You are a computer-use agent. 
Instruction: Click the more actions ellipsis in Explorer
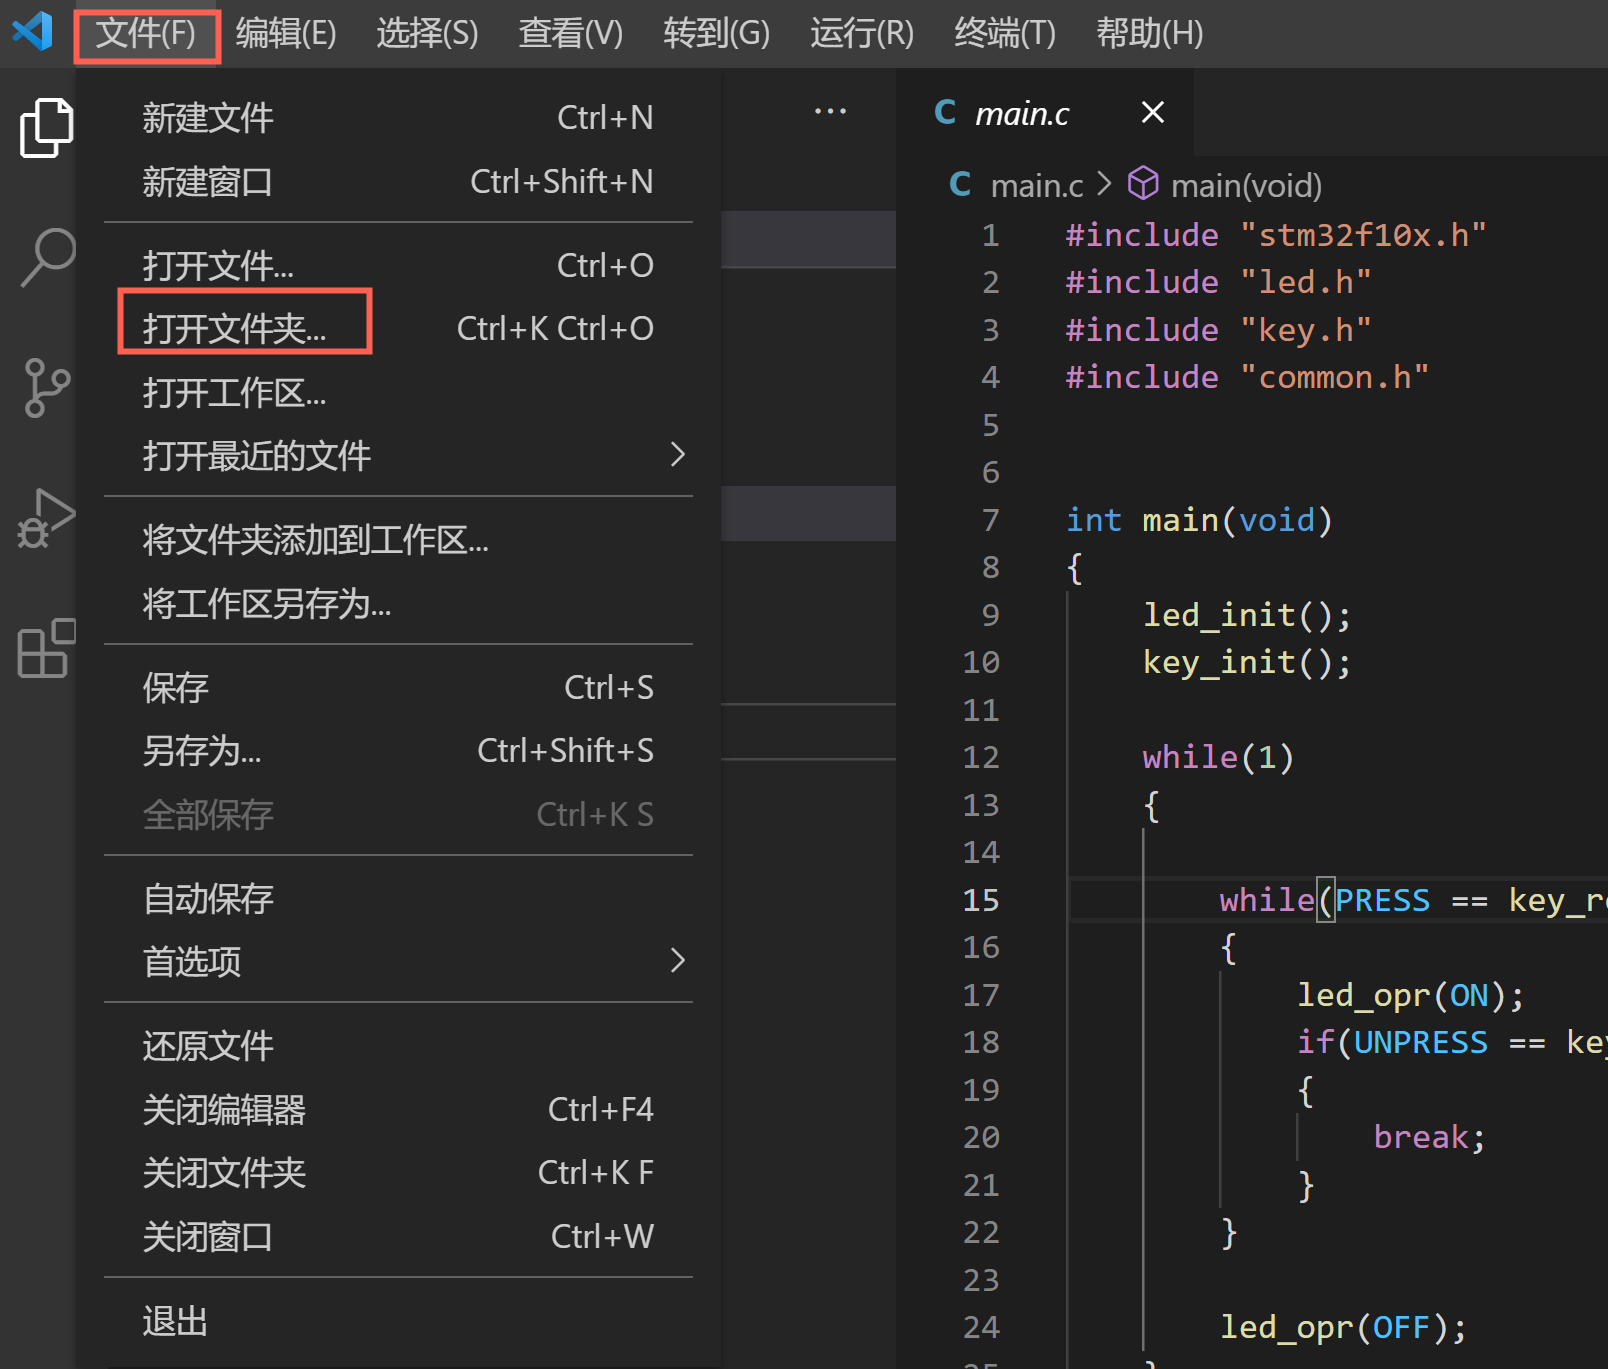[x=830, y=110]
